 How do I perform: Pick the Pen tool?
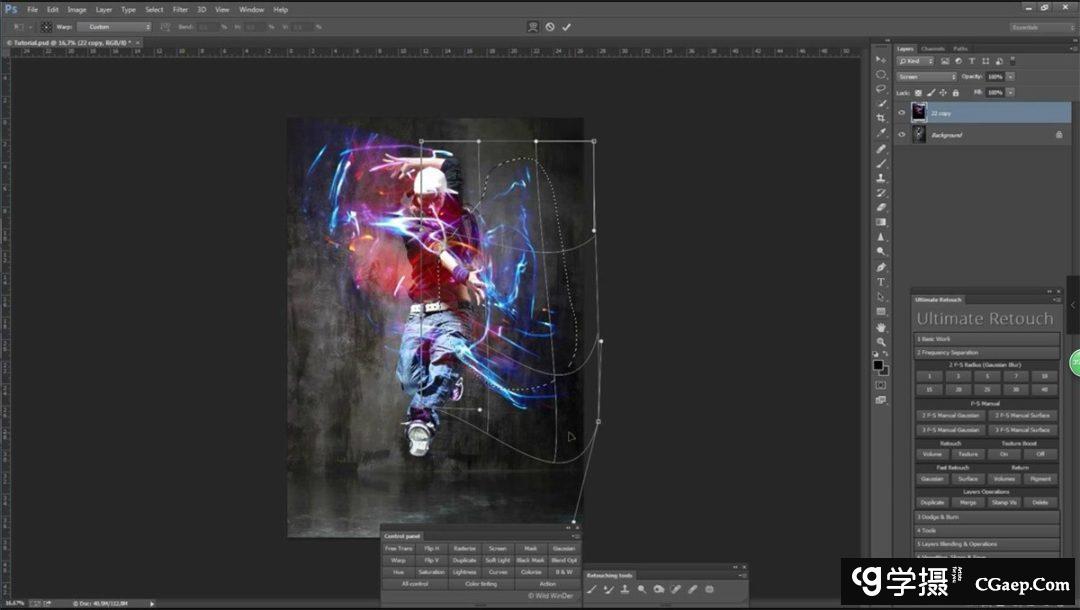click(x=881, y=267)
